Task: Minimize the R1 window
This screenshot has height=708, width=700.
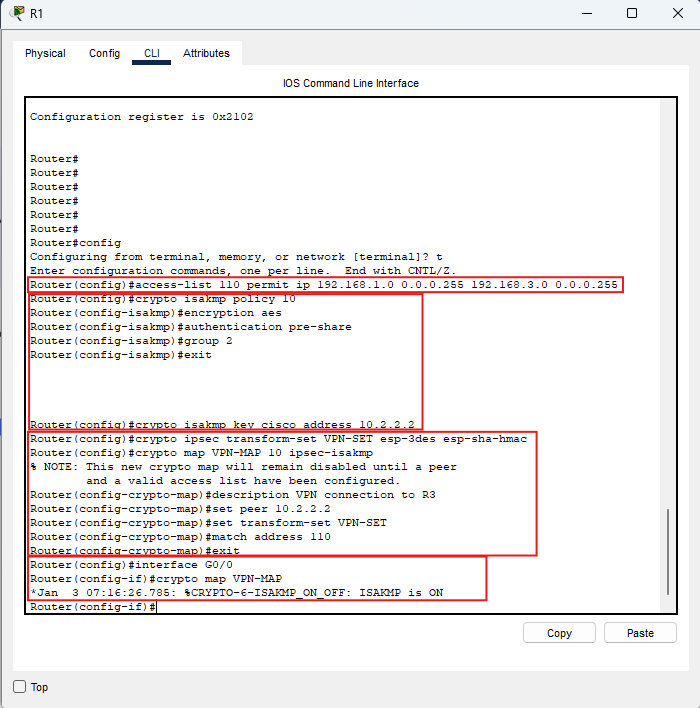Action: tap(586, 13)
